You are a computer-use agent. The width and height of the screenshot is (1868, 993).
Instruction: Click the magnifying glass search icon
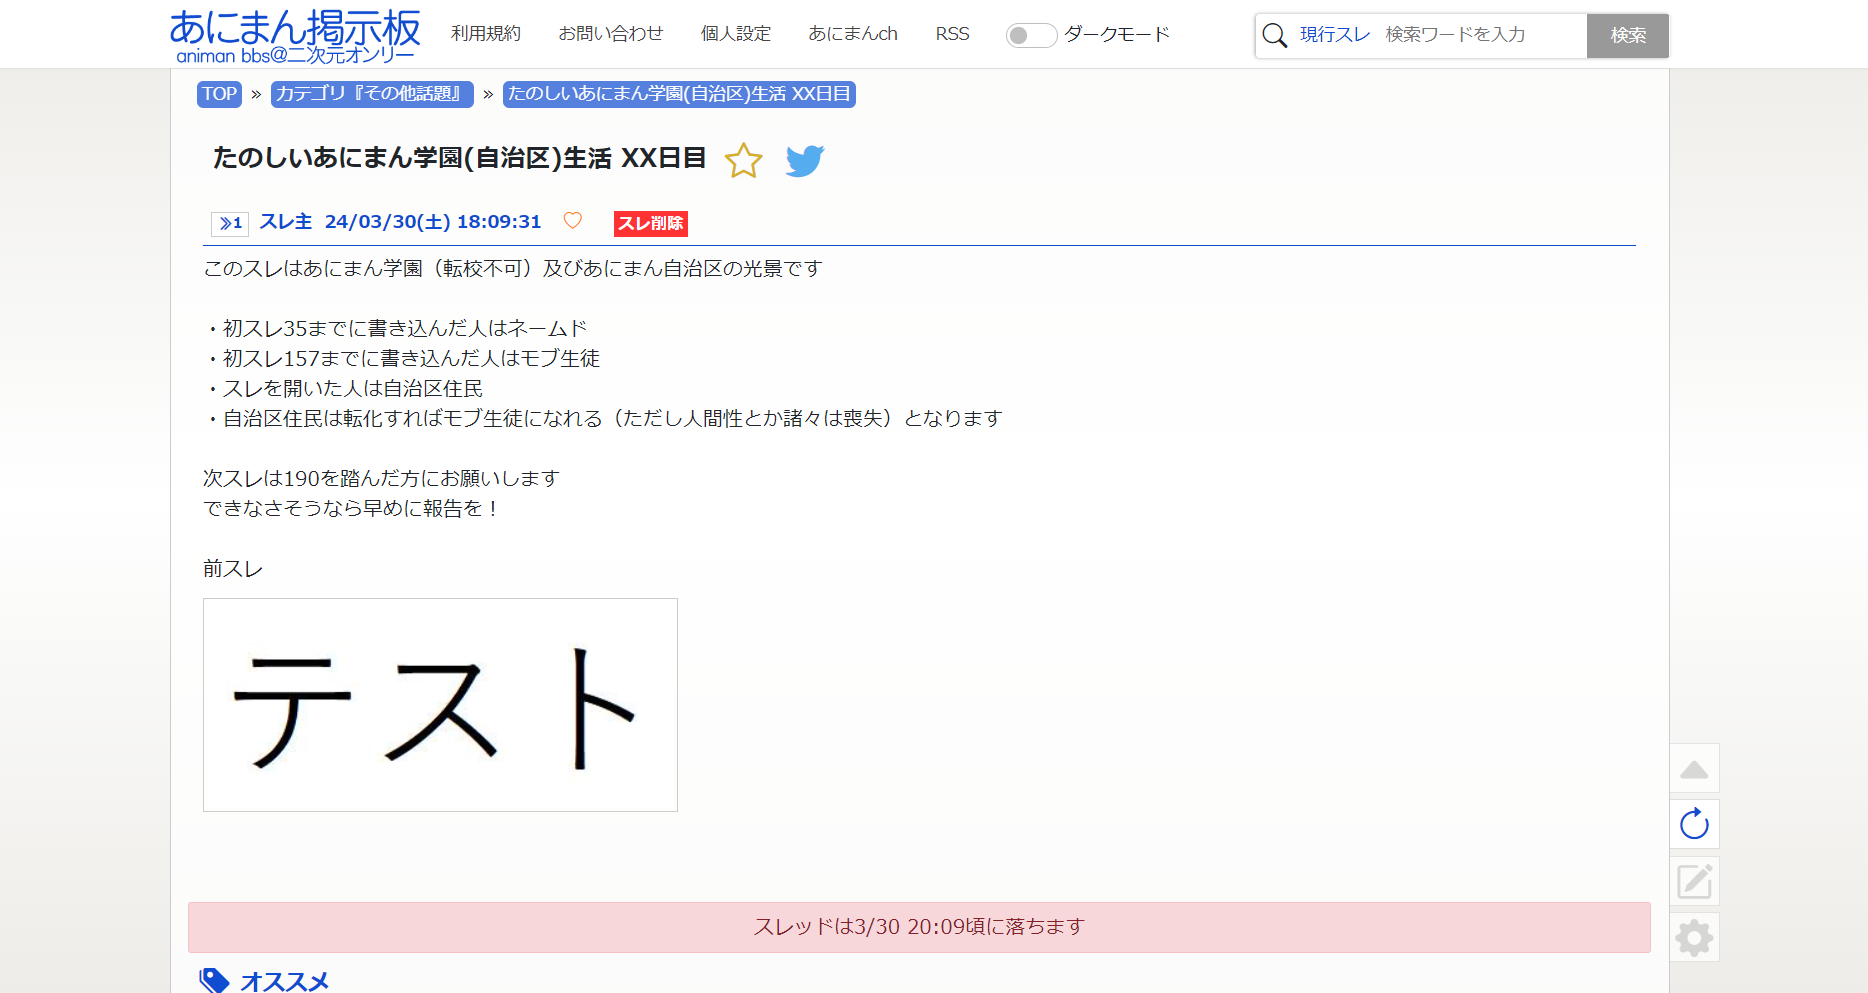click(x=1274, y=36)
